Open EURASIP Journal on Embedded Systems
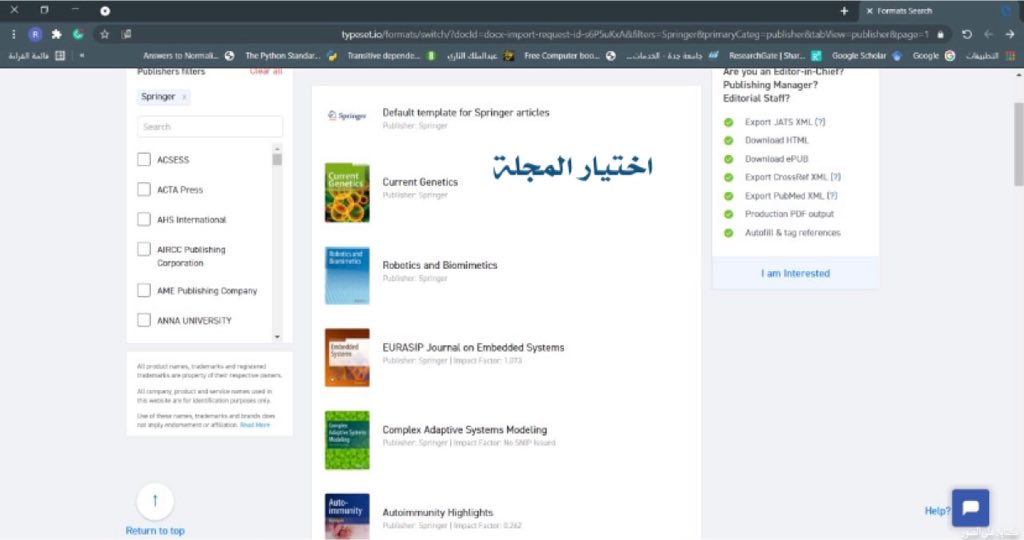The height and width of the screenshot is (540, 1024). [x=473, y=348]
